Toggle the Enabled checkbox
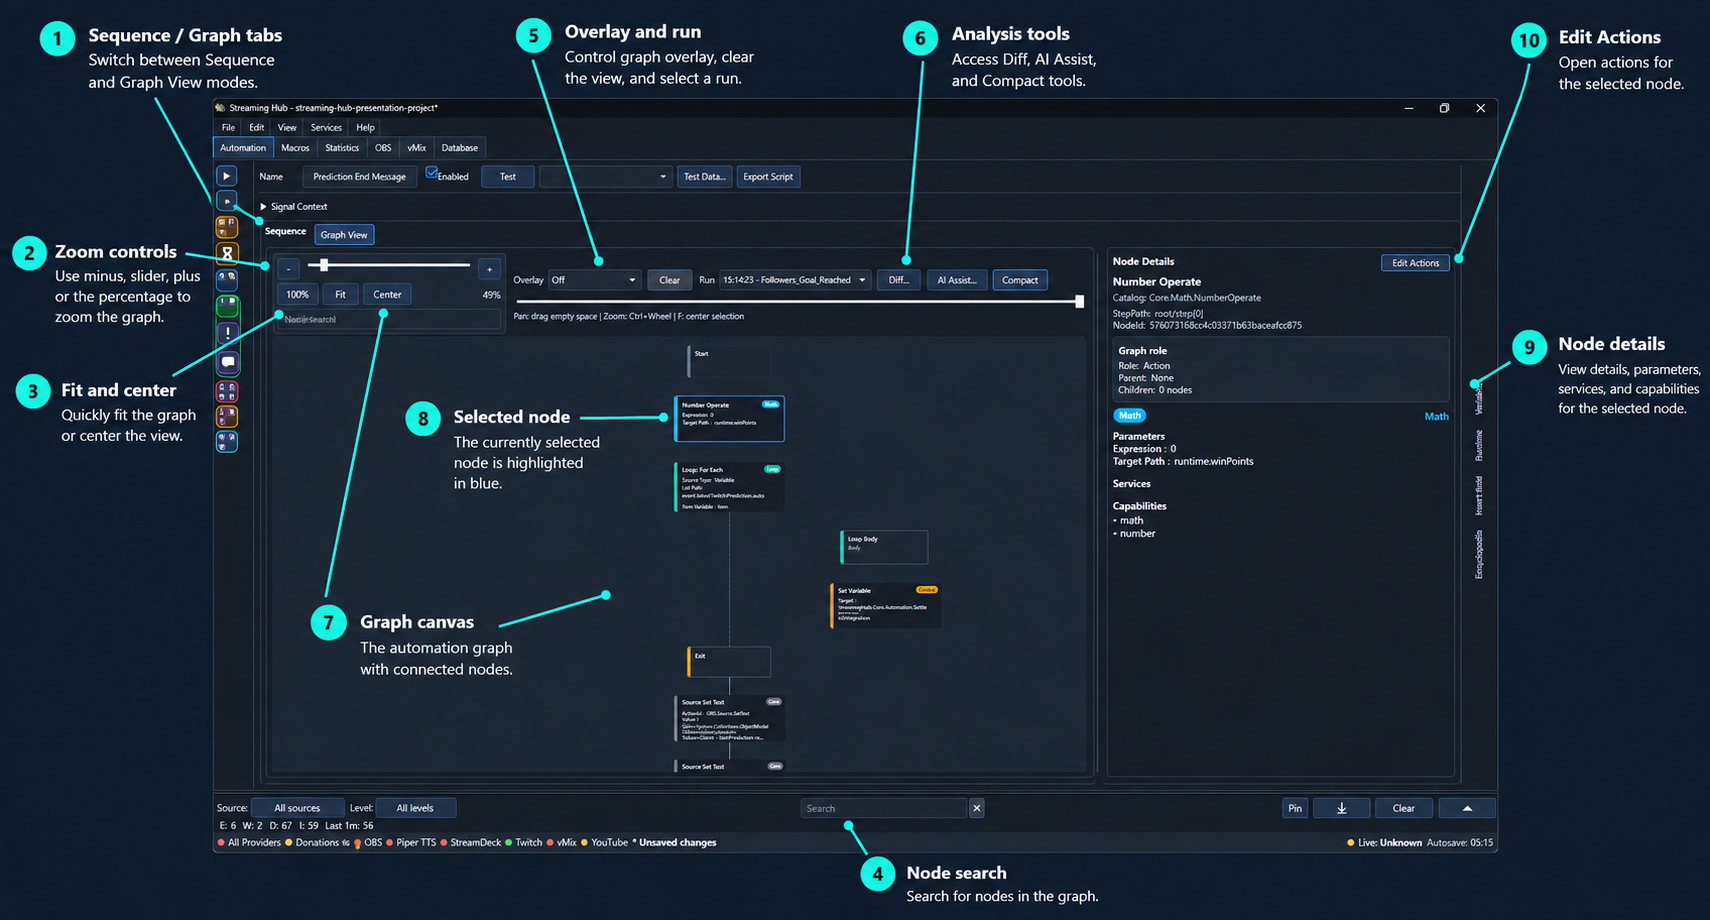This screenshot has width=1710, height=920. point(431,172)
